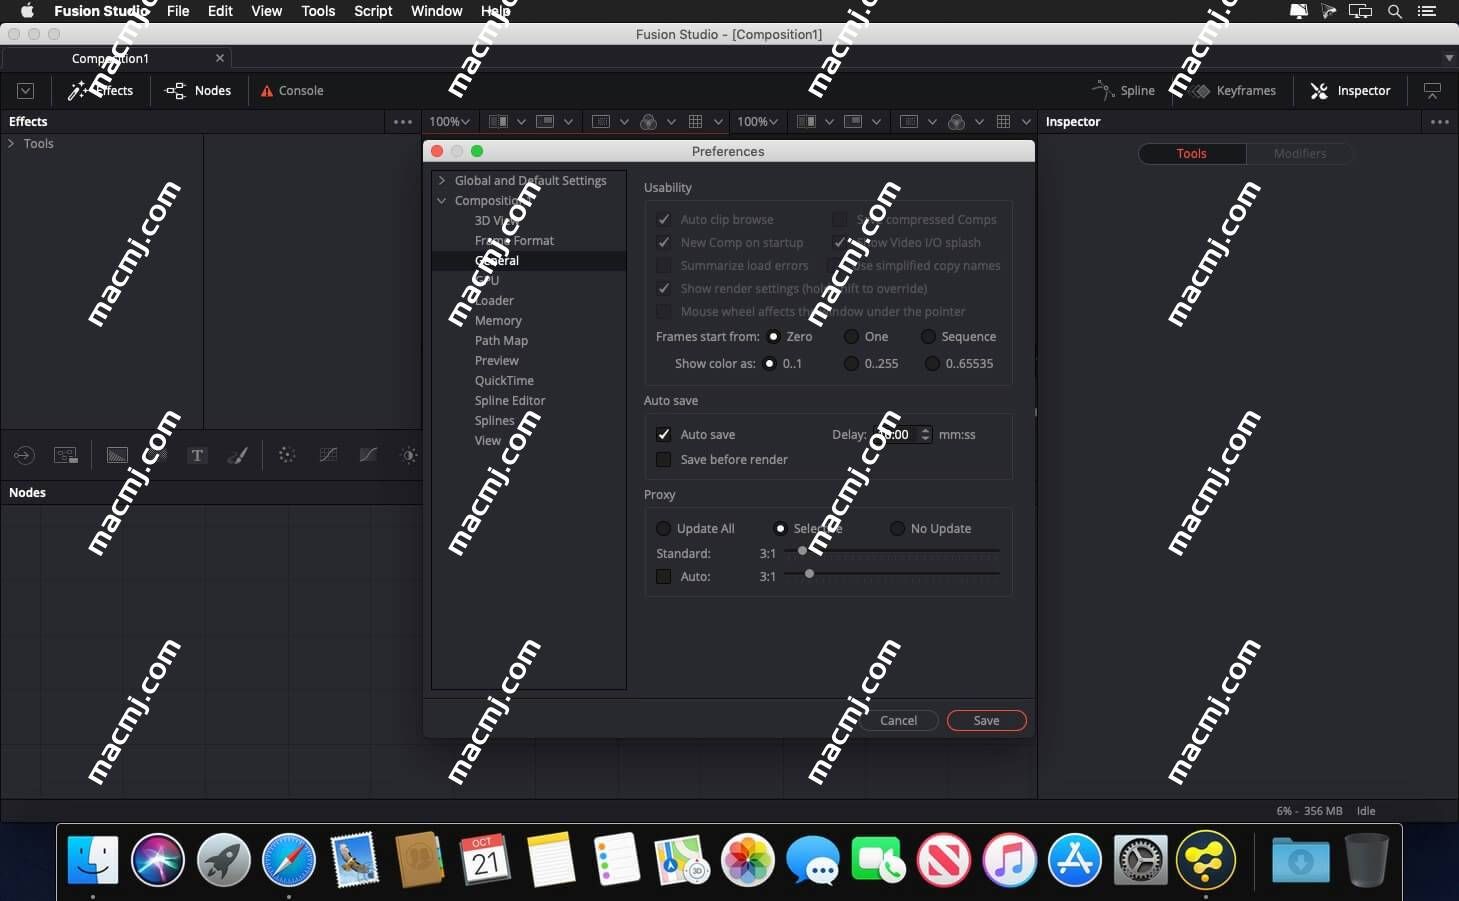The height and width of the screenshot is (901, 1459).
Task: Click the Fusion icon in the dock
Action: pos(1206,860)
